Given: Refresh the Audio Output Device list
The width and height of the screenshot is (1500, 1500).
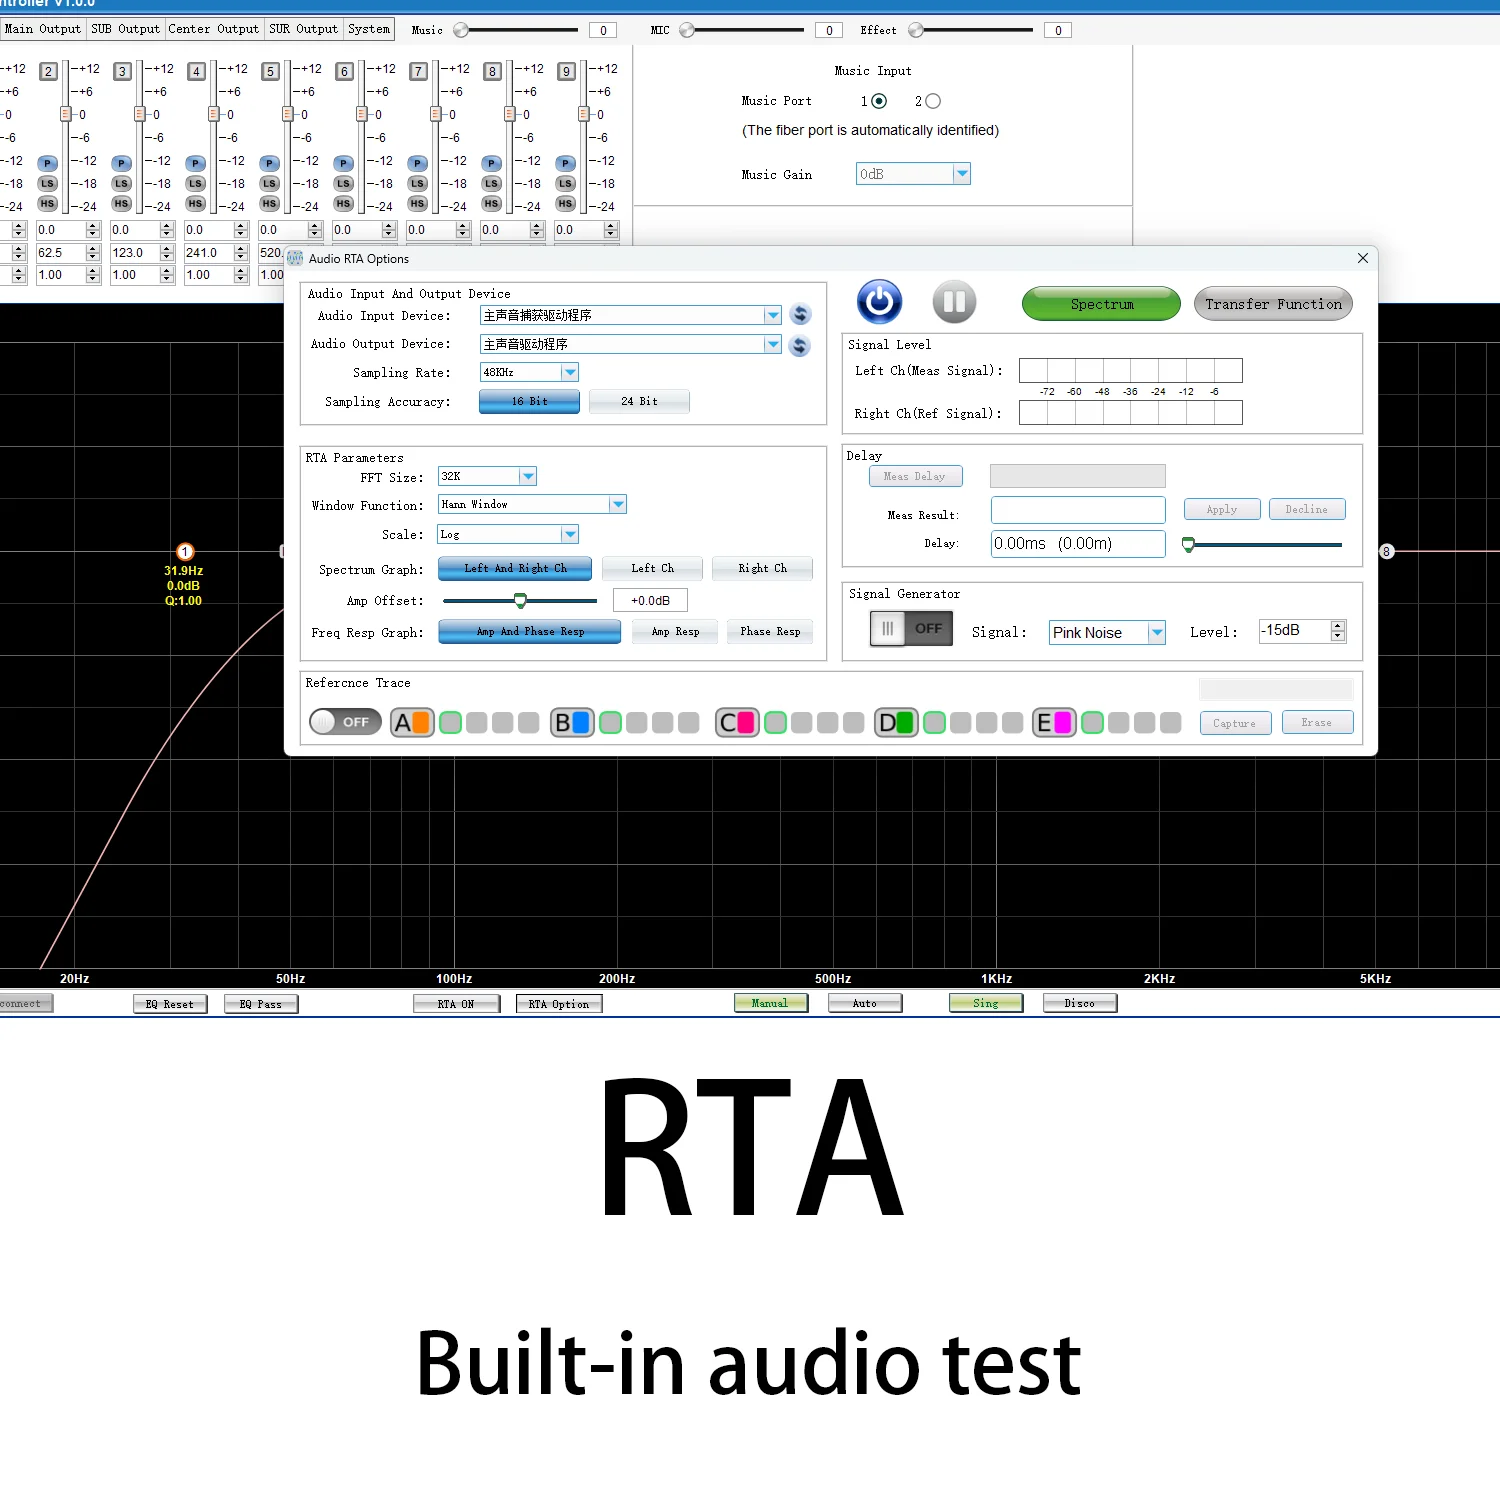Looking at the screenshot, I should (800, 346).
